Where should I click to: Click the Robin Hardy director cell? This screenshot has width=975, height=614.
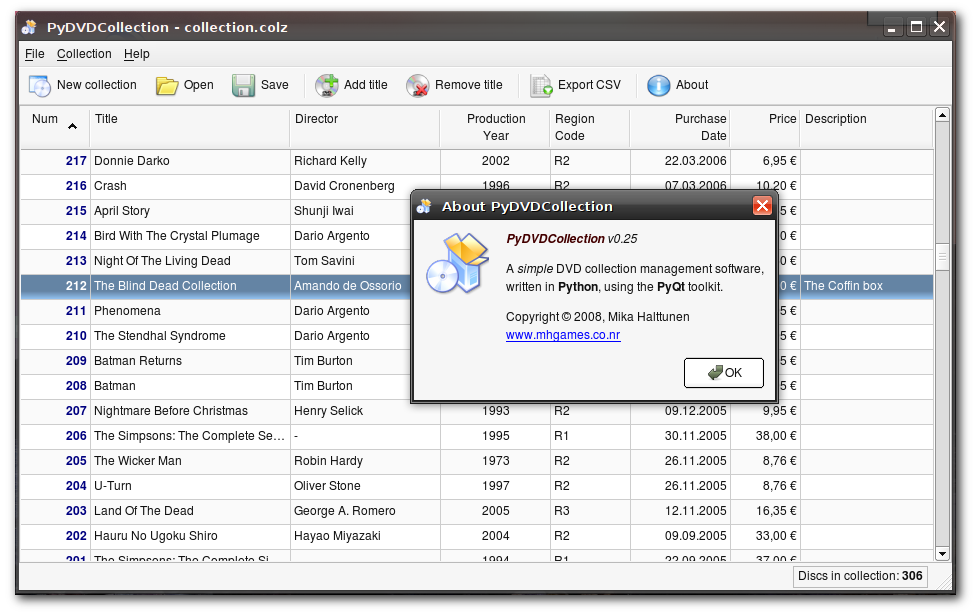[365, 461]
